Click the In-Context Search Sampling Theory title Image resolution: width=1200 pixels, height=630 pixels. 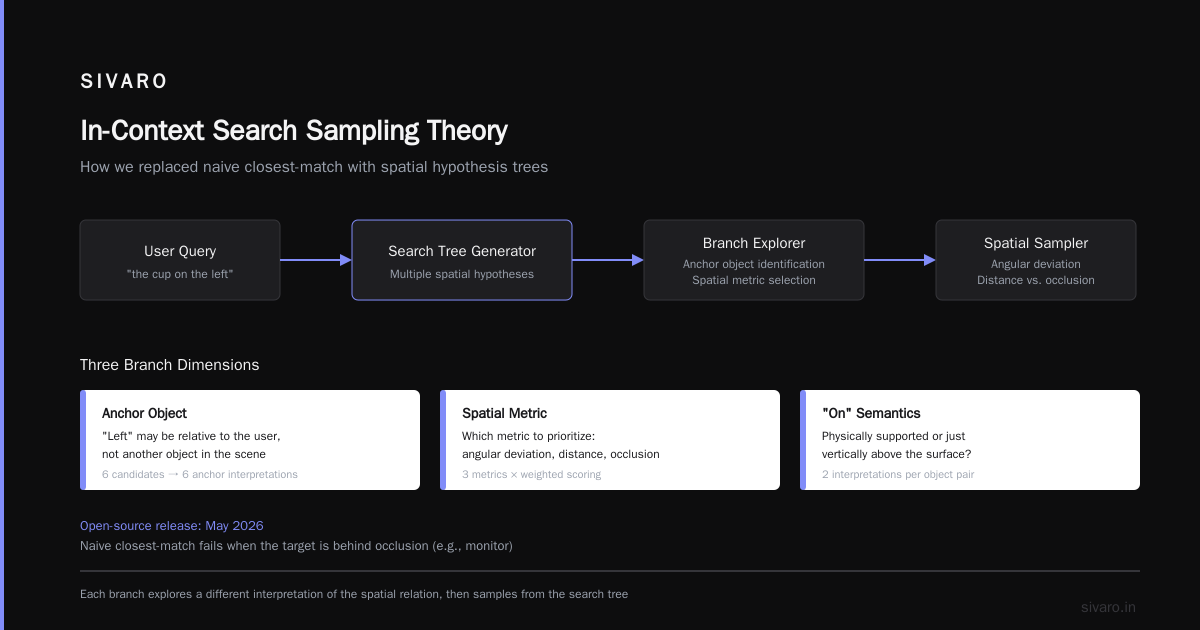point(294,131)
